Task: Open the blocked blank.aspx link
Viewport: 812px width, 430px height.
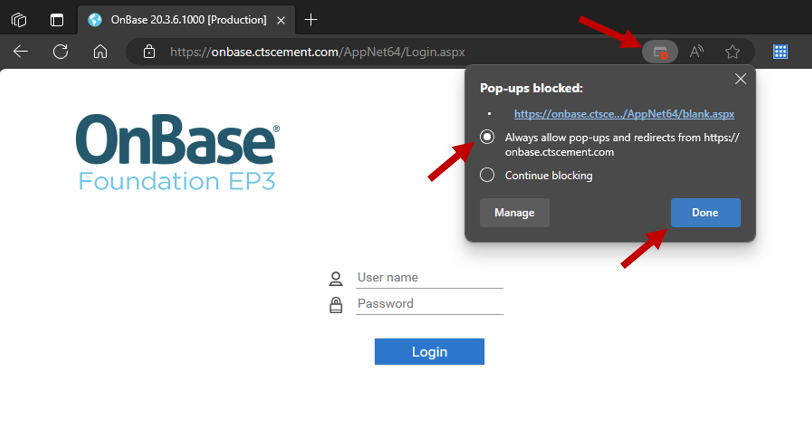Action: 624,114
